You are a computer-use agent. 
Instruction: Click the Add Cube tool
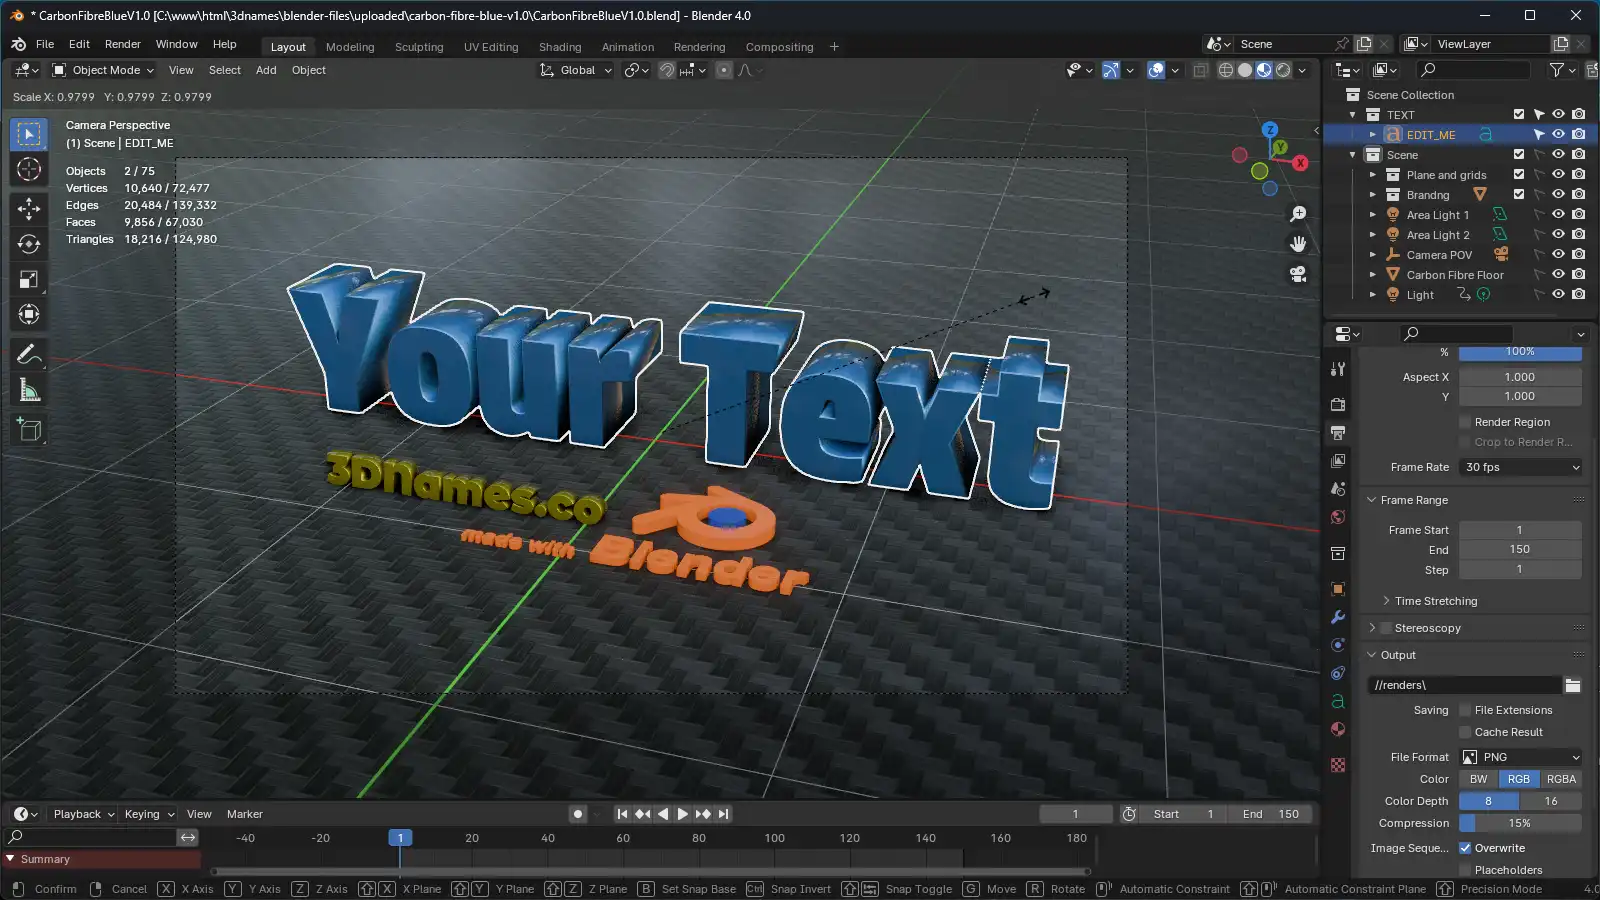point(29,430)
